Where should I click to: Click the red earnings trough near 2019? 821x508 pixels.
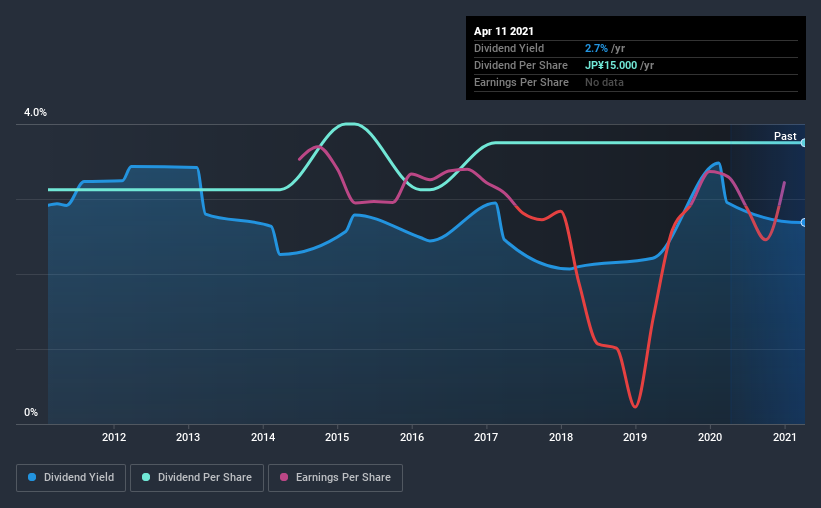[x=635, y=405]
